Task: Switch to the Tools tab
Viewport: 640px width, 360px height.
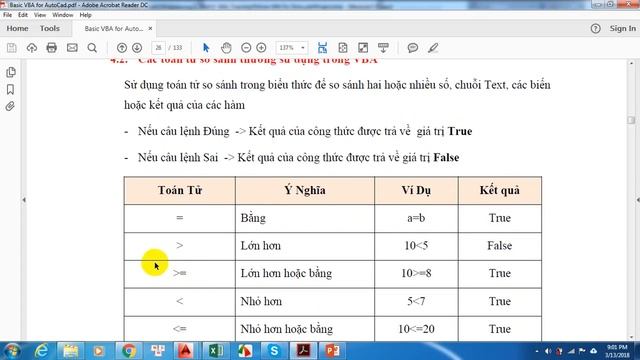Action: point(50,28)
